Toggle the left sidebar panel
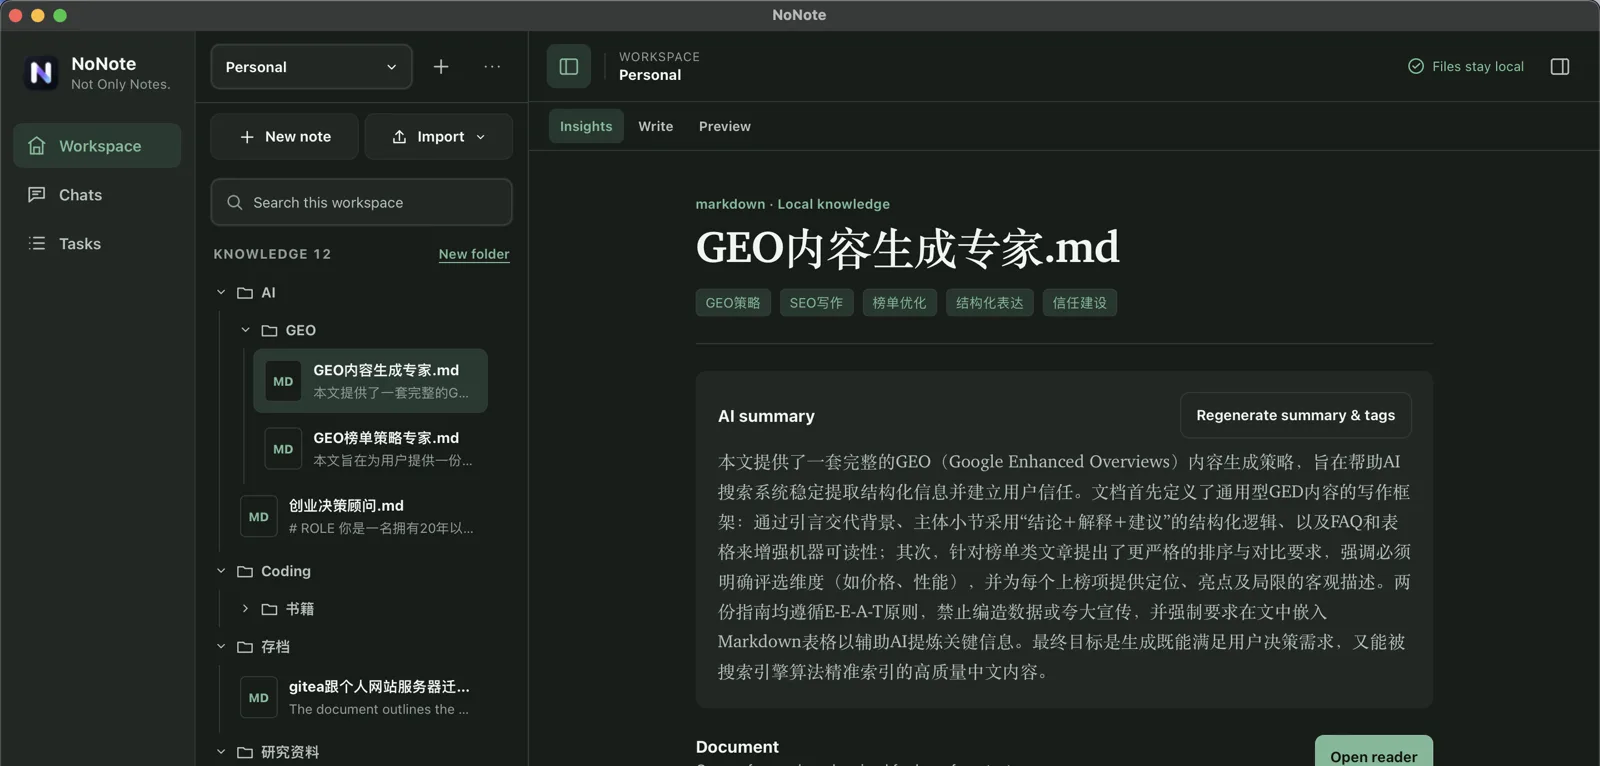Viewport: 1600px width, 766px height. coord(569,66)
